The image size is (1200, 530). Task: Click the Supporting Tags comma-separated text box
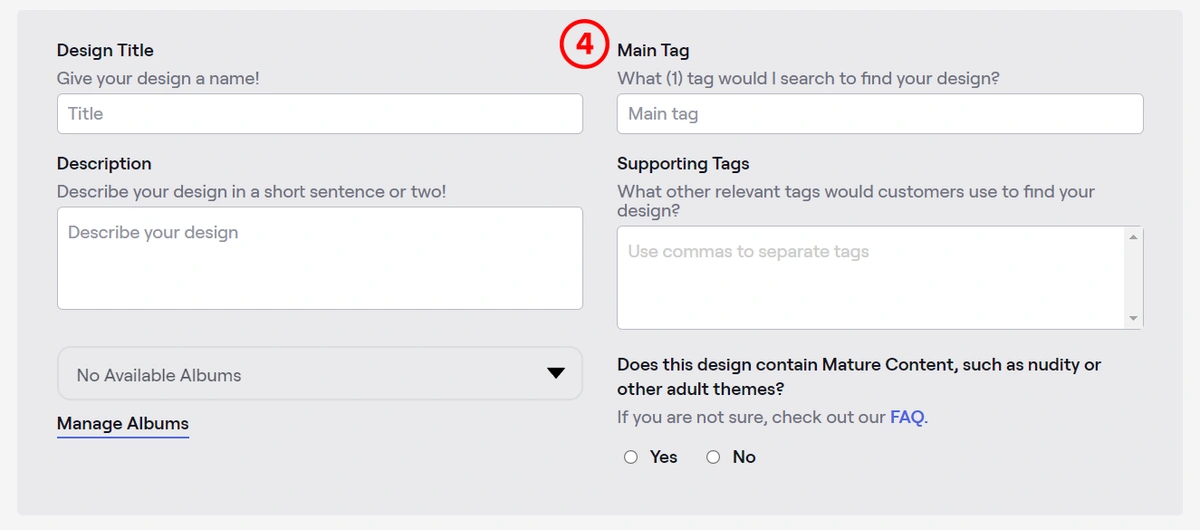coord(871,278)
